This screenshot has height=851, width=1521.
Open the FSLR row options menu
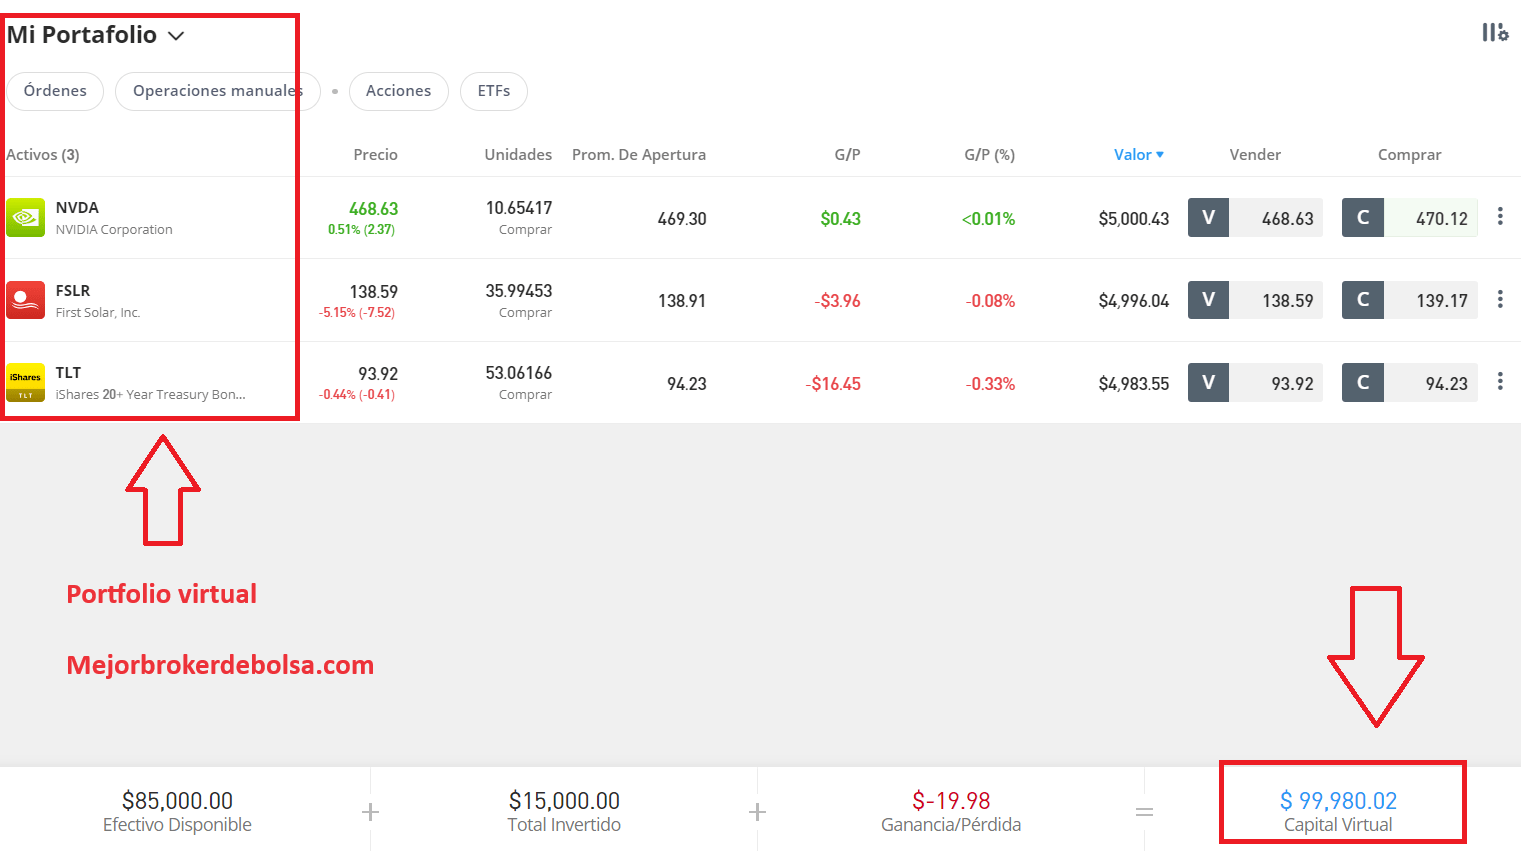(1500, 299)
